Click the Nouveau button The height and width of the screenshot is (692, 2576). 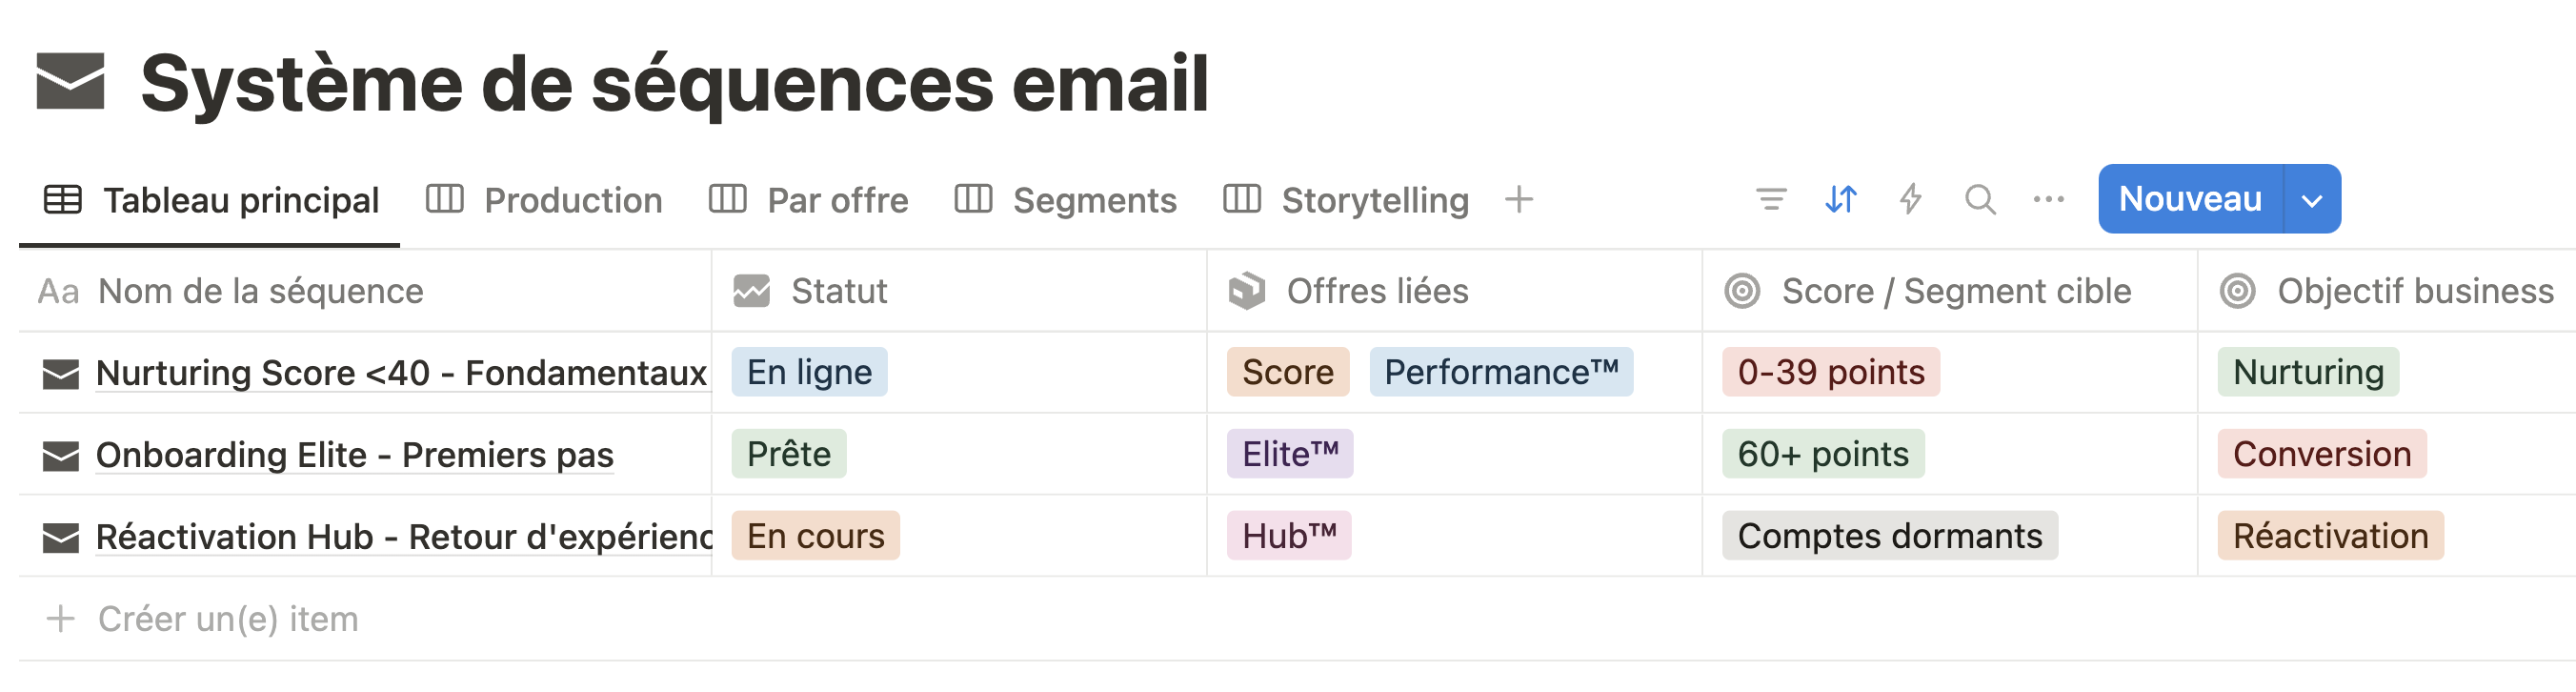[2189, 200]
